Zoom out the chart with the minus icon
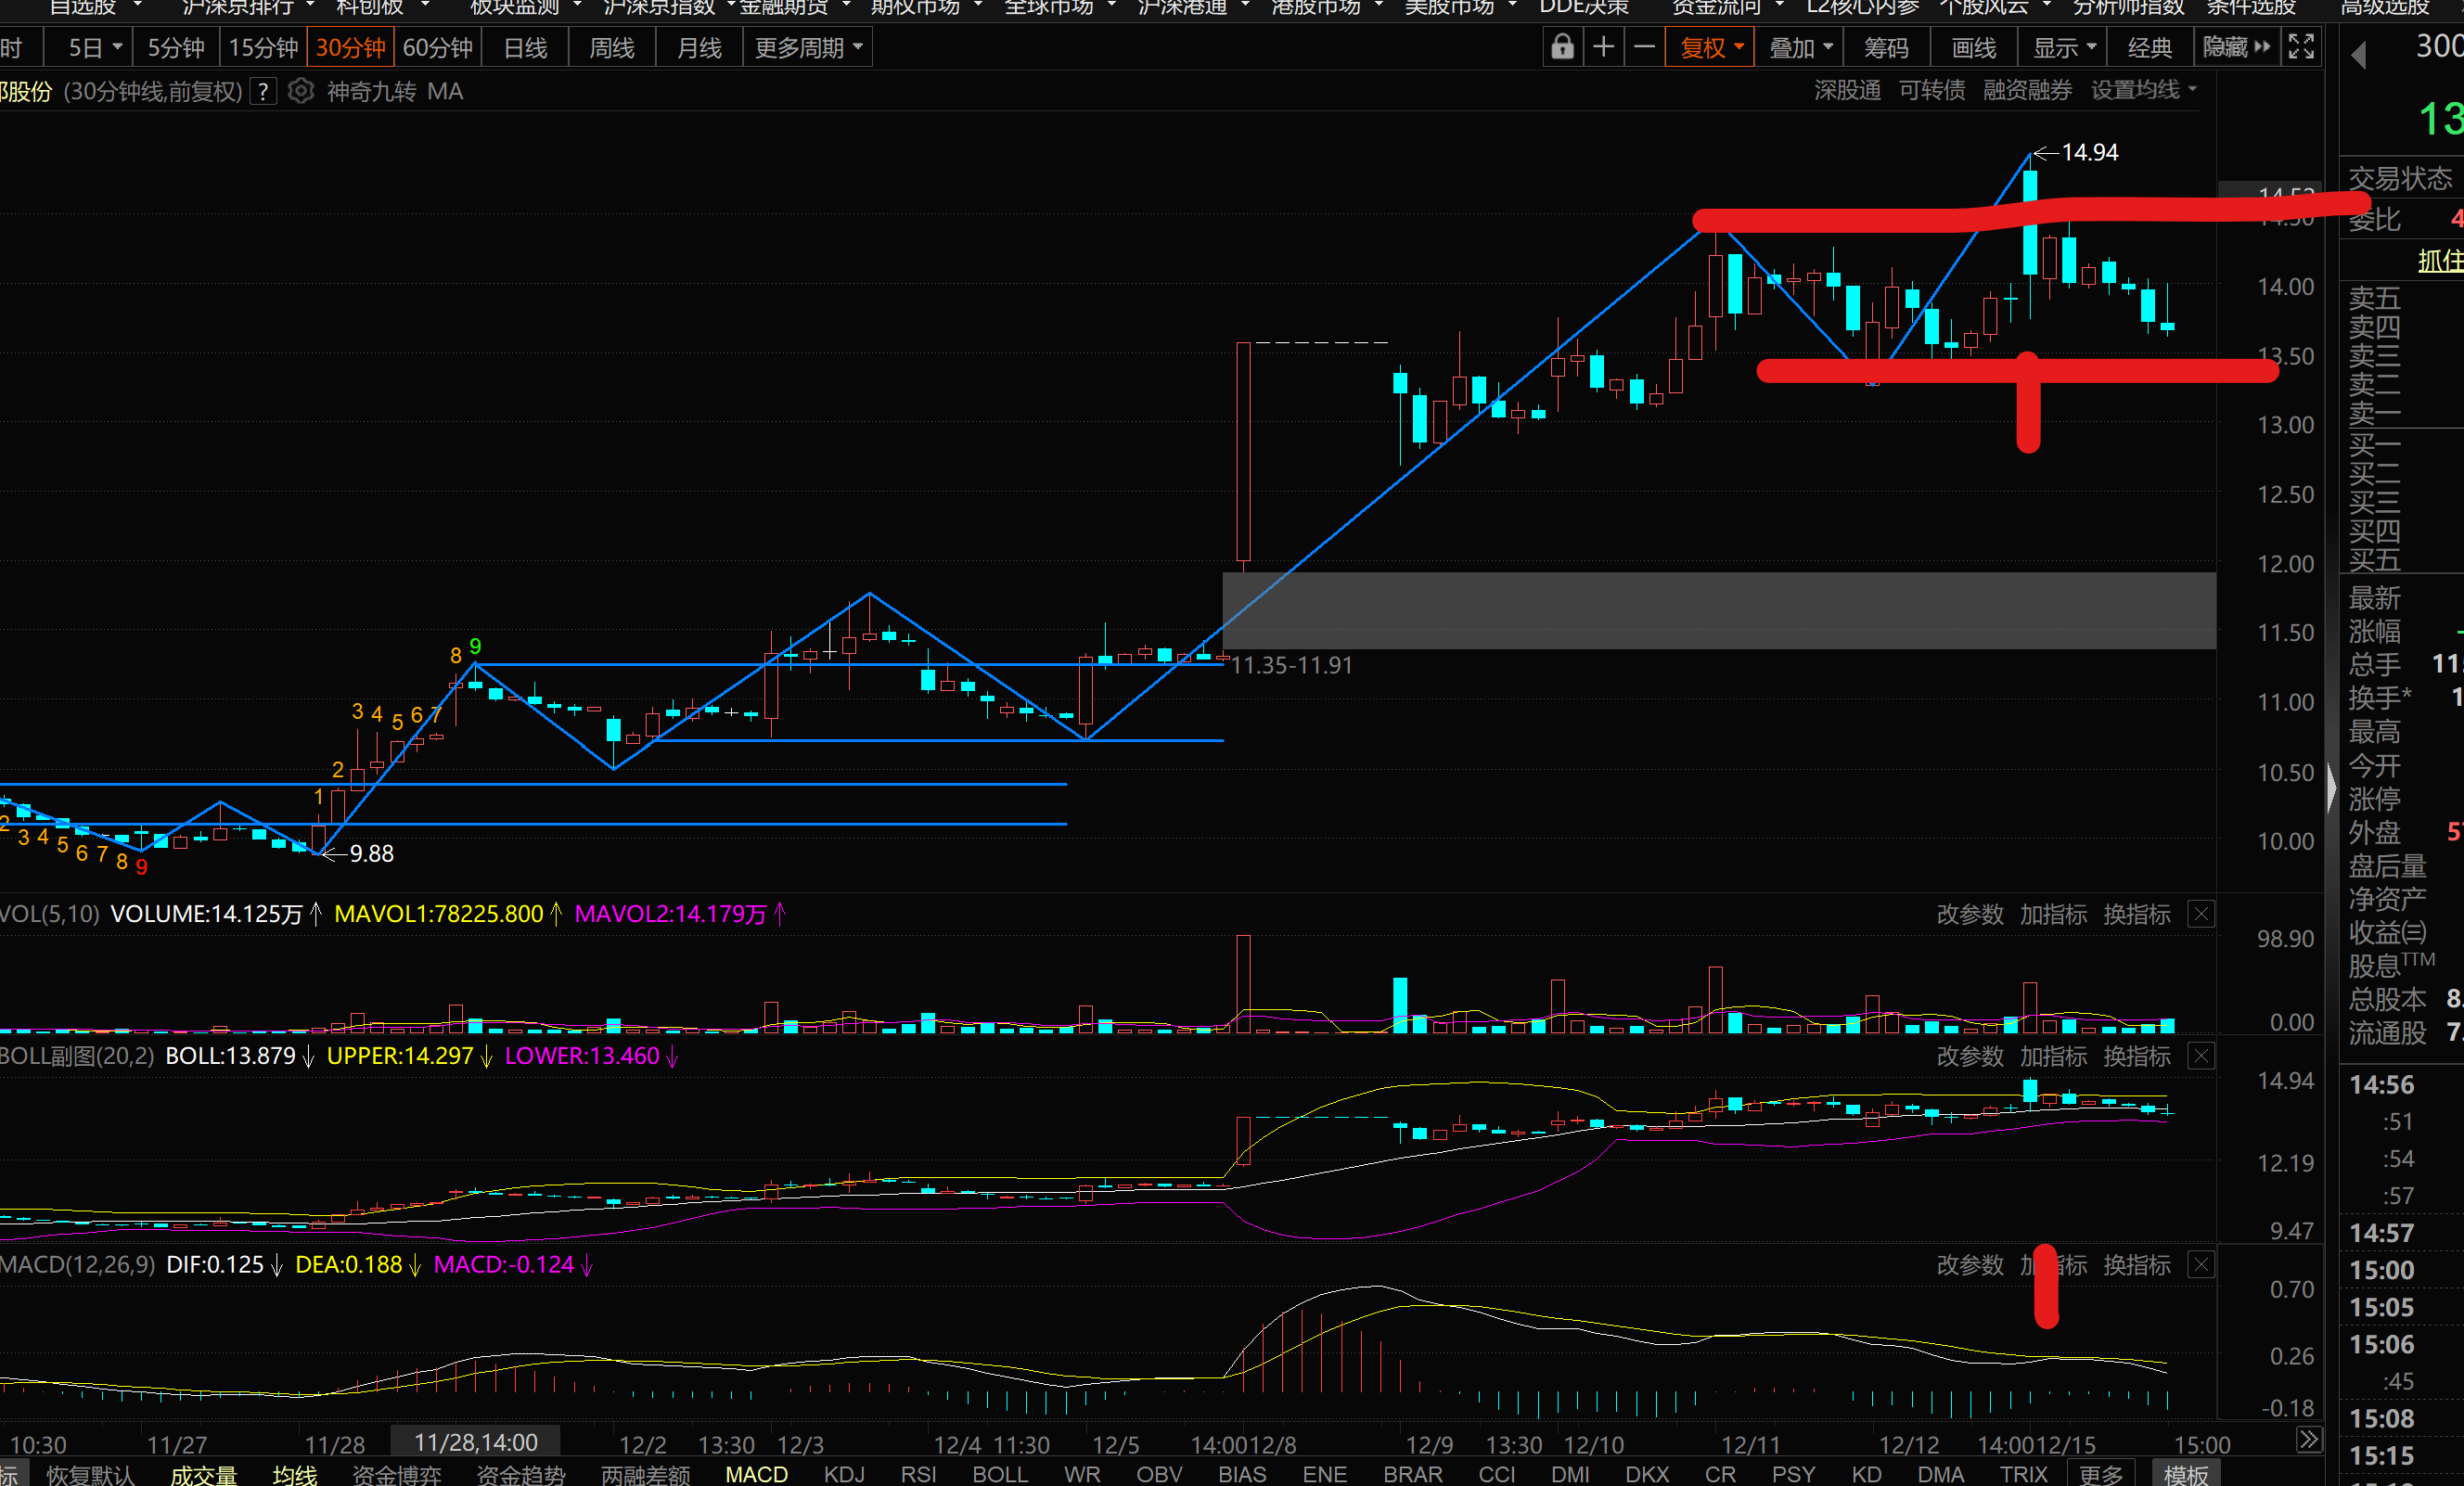 tap(1644, 47)
